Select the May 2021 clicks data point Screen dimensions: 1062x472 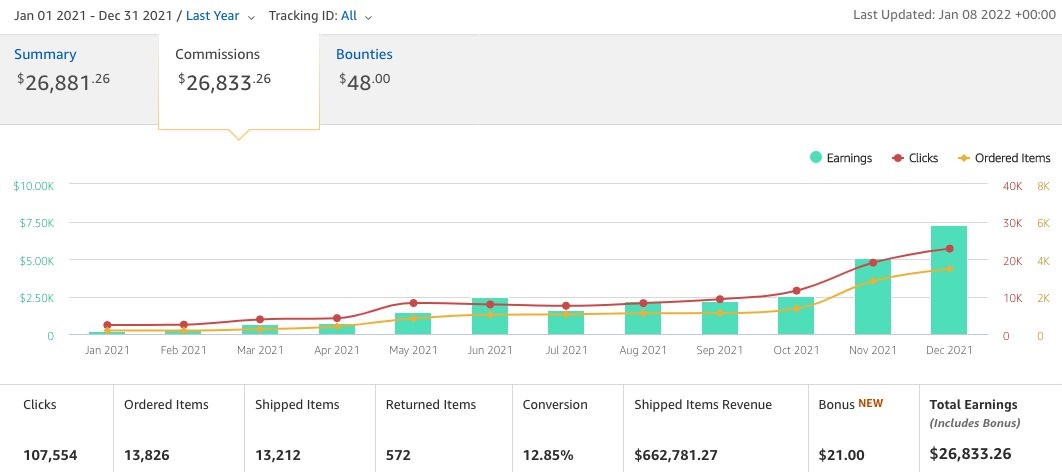[413, 303]
